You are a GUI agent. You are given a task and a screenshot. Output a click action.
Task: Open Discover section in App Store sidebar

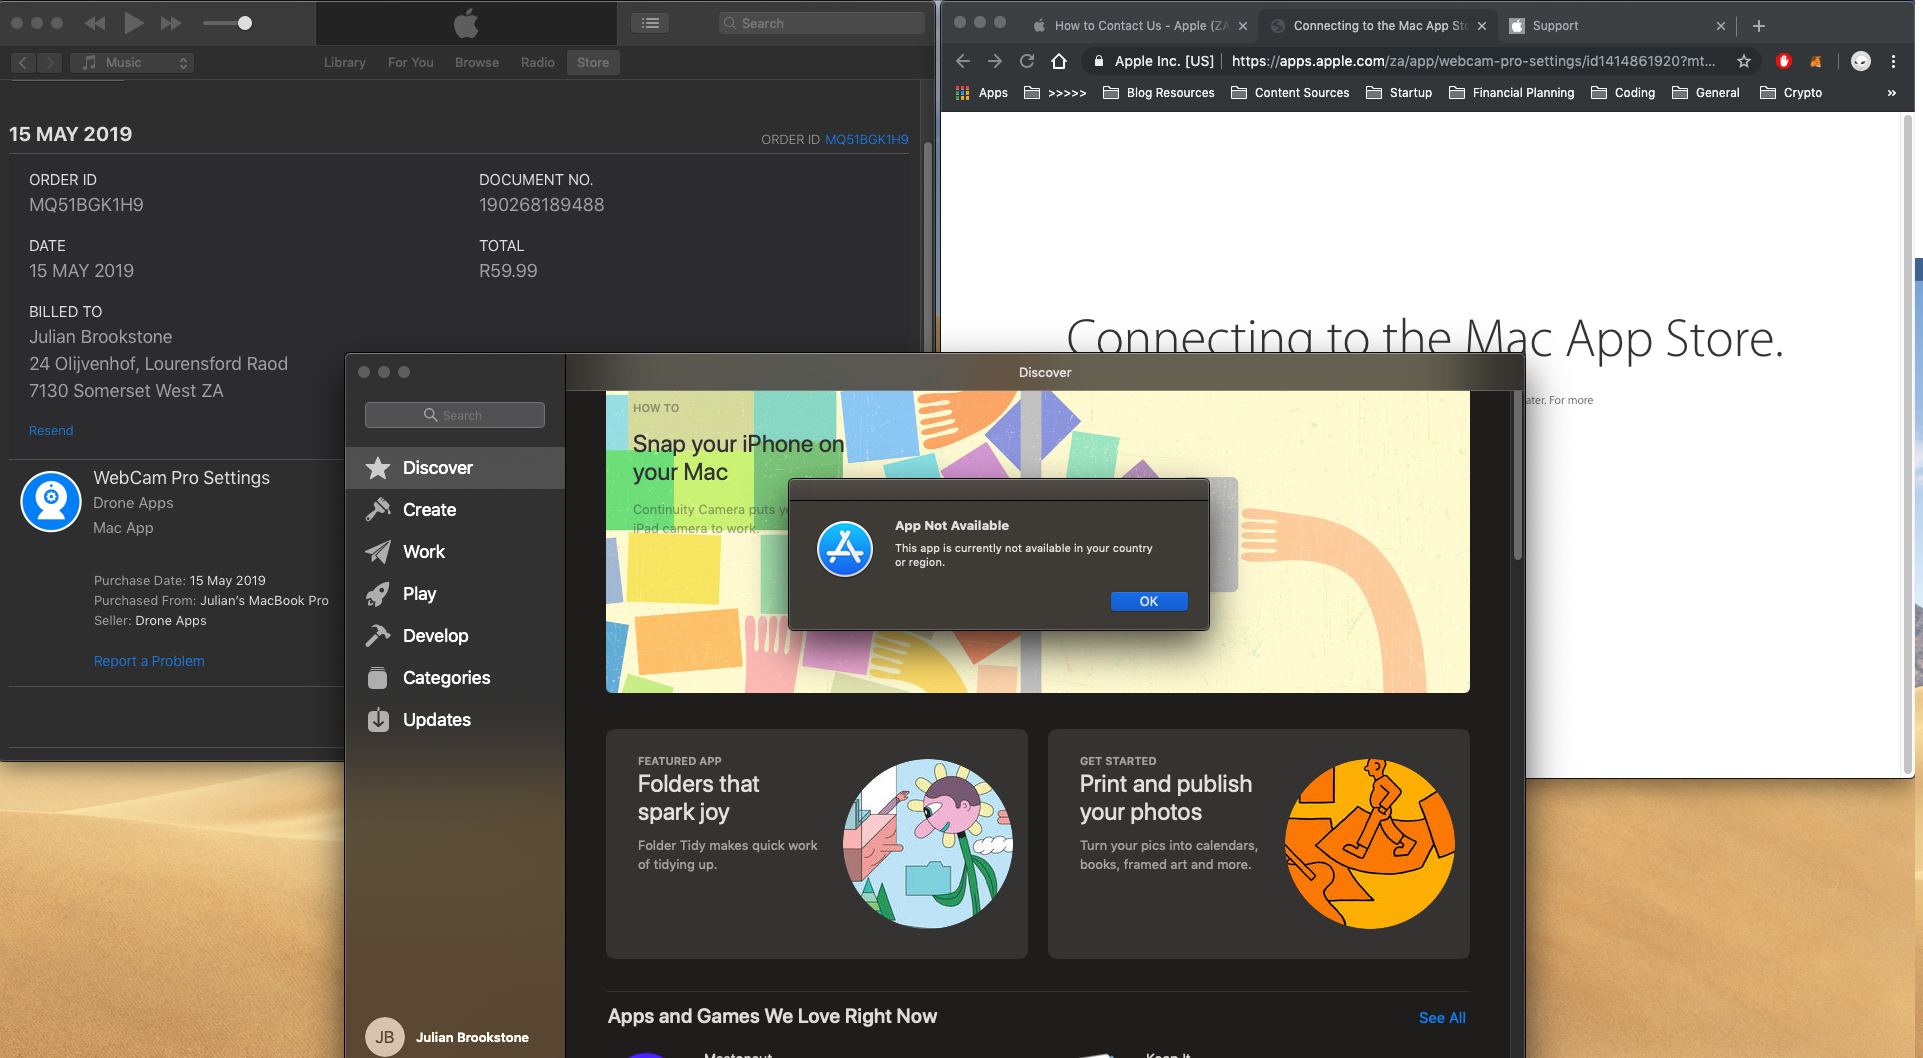pyautogui.click(x=455, y=468)
